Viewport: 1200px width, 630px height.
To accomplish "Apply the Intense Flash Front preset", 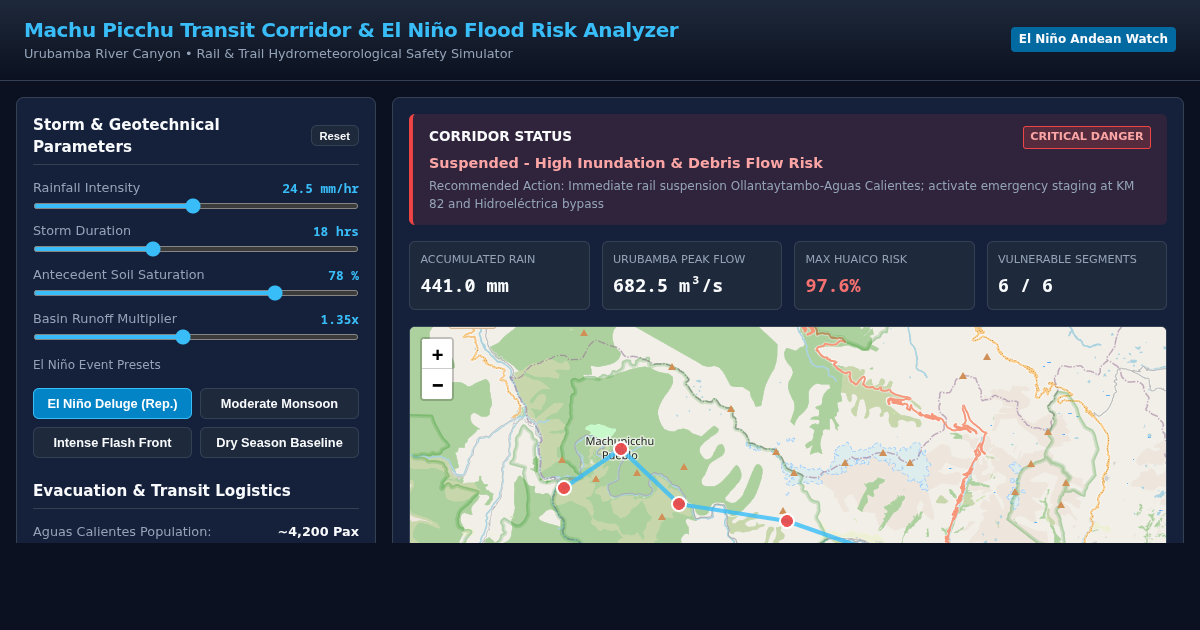I will click(x=112, y=443).
